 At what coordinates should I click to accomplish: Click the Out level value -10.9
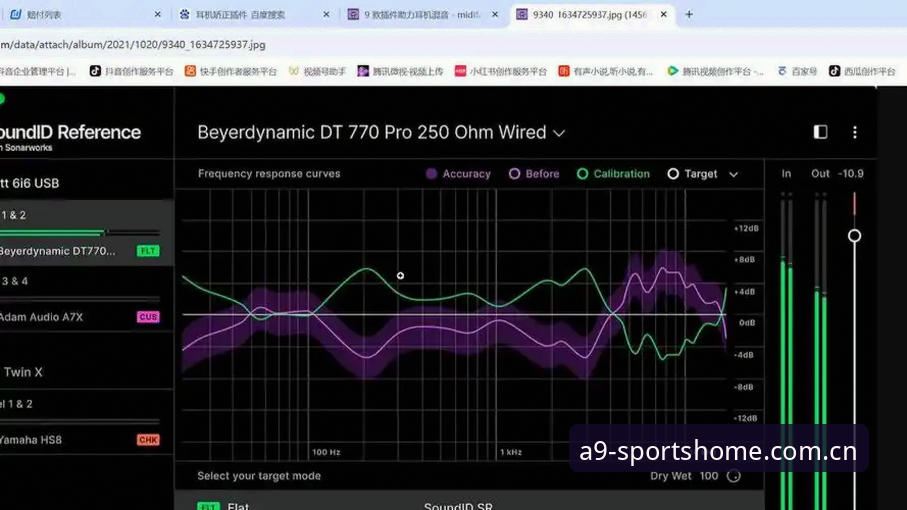point(850,173)
